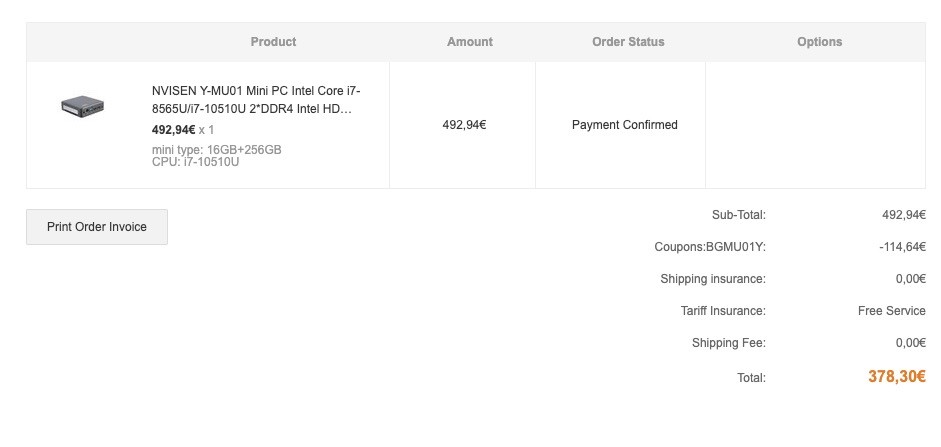Click the Sub-Total label
Viewport: 941px width, 447px height.
coord(739,215)
